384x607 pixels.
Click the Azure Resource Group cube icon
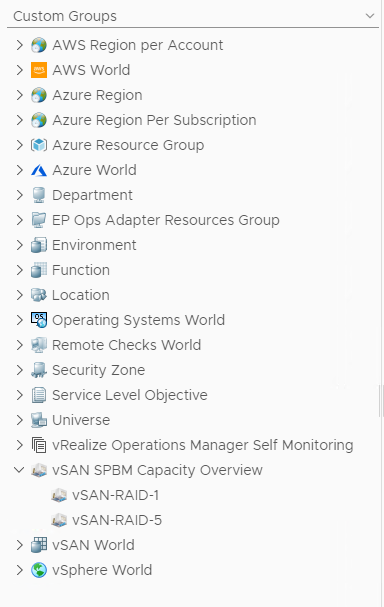(39, 145)
